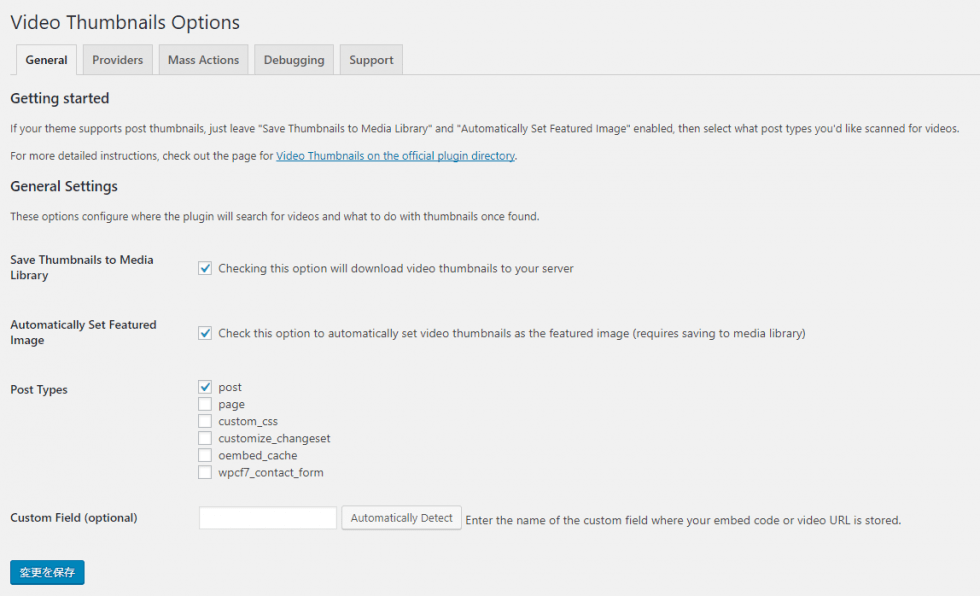This screenshot has width=980, height=596.
Task: Enable the 'page' post type checkbox
Action: (x=205, y=404)
